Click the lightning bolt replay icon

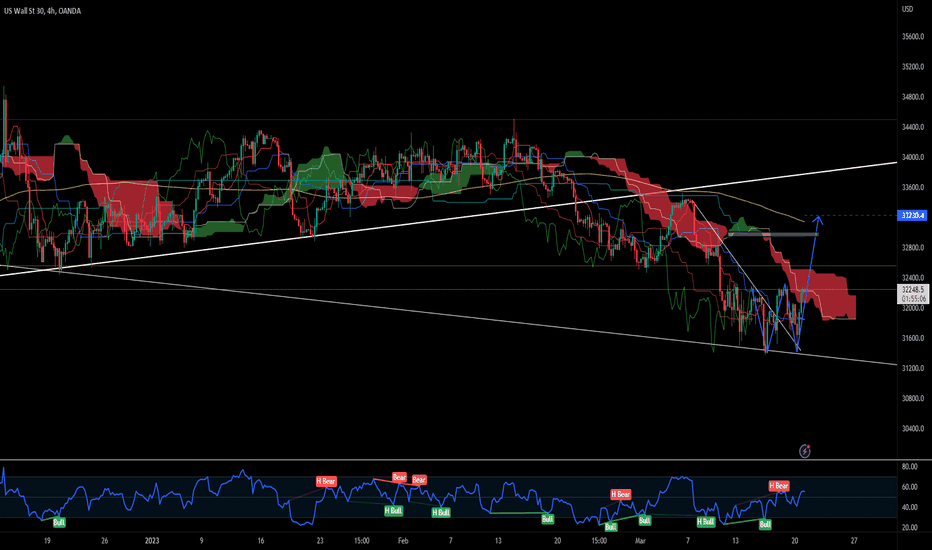click(x=804, y=451)
